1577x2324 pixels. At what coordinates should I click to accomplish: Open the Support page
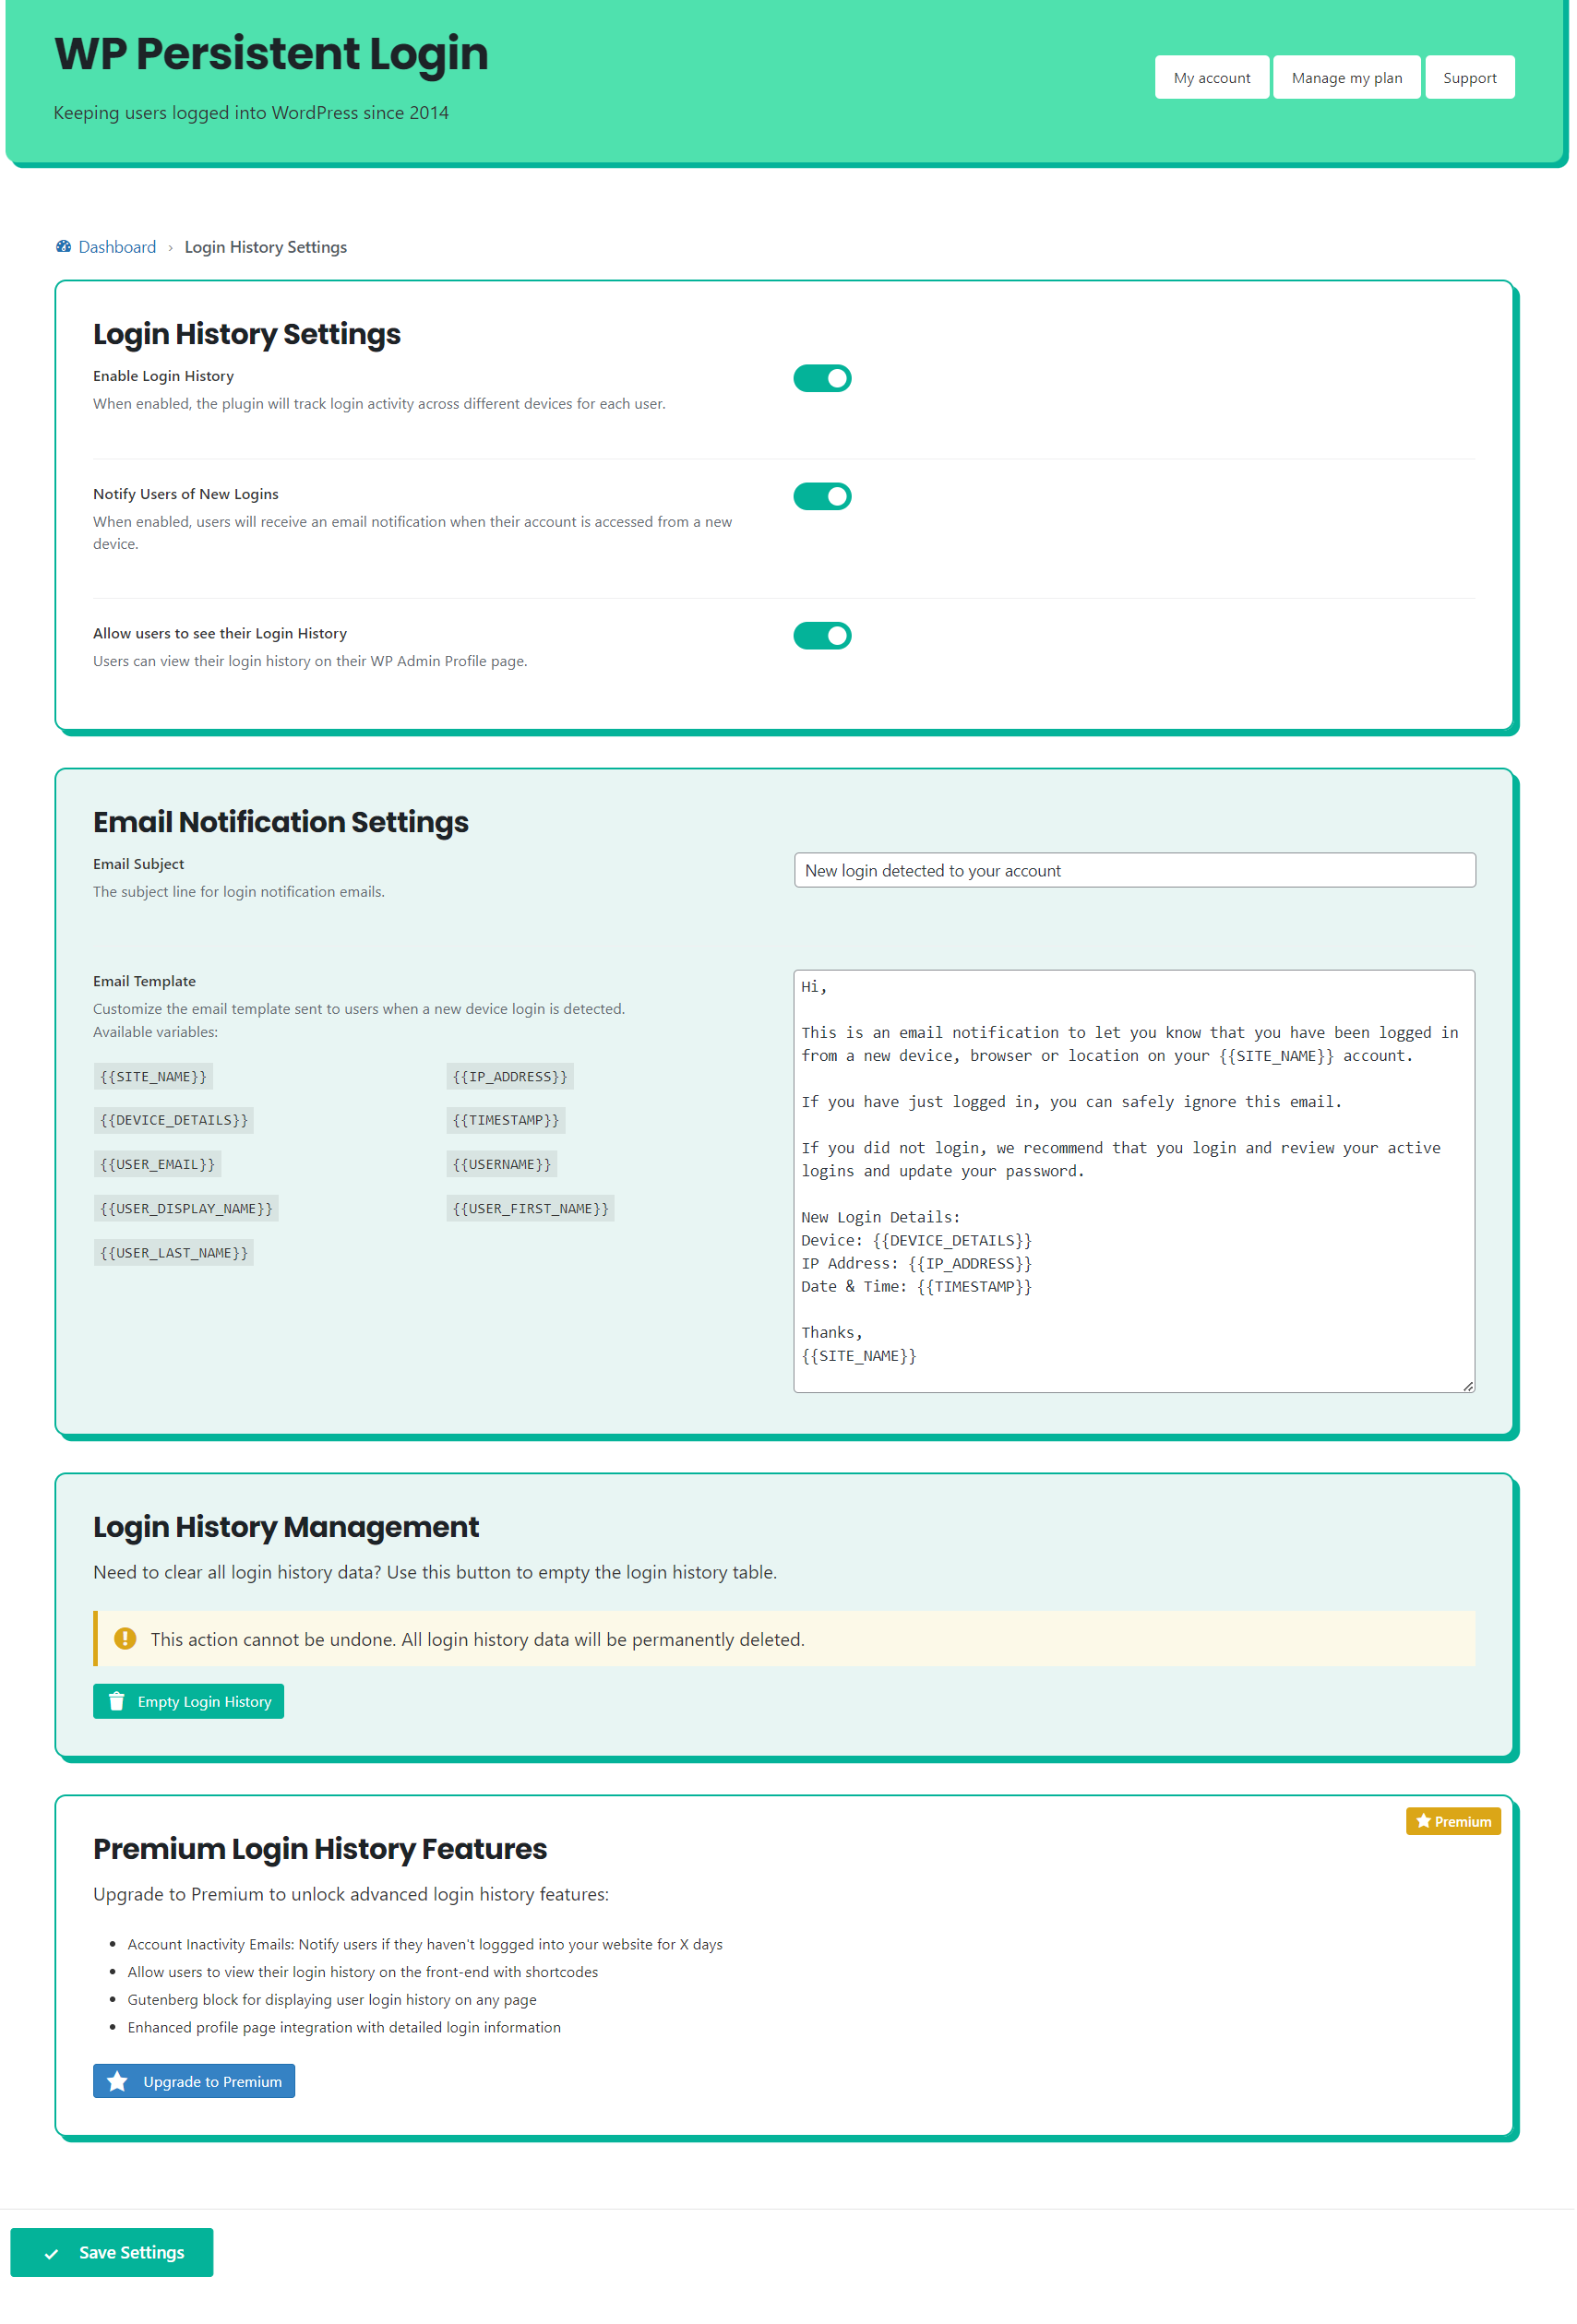1469,77
